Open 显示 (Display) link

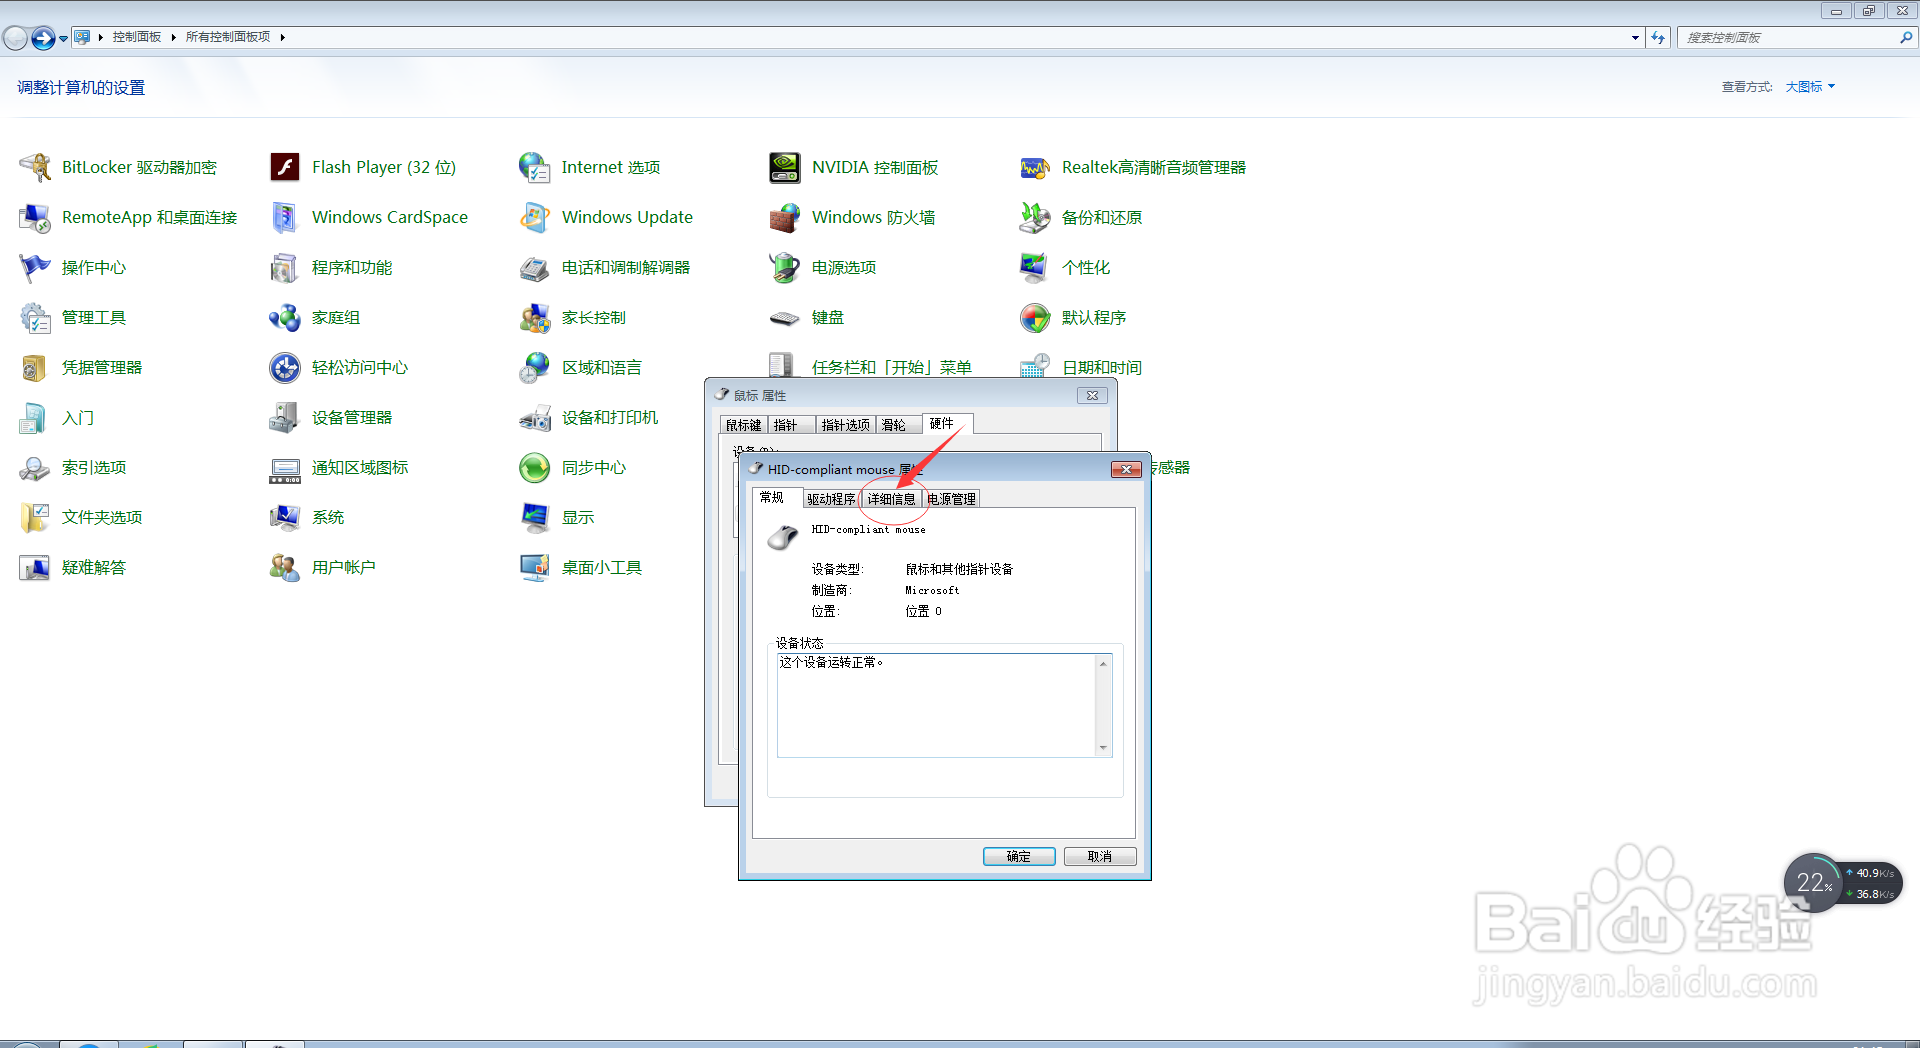click(578, 517)
